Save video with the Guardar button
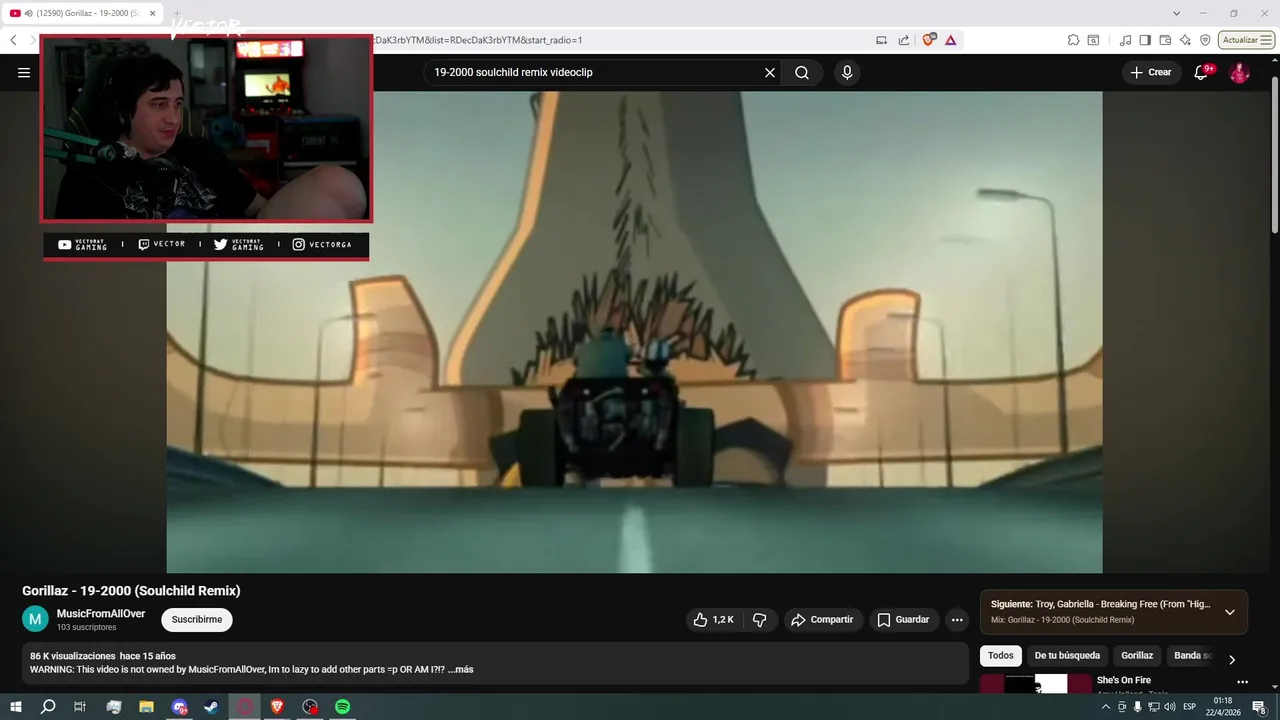Viewport: 1280px width, 720px height. [x=903, y=620]
